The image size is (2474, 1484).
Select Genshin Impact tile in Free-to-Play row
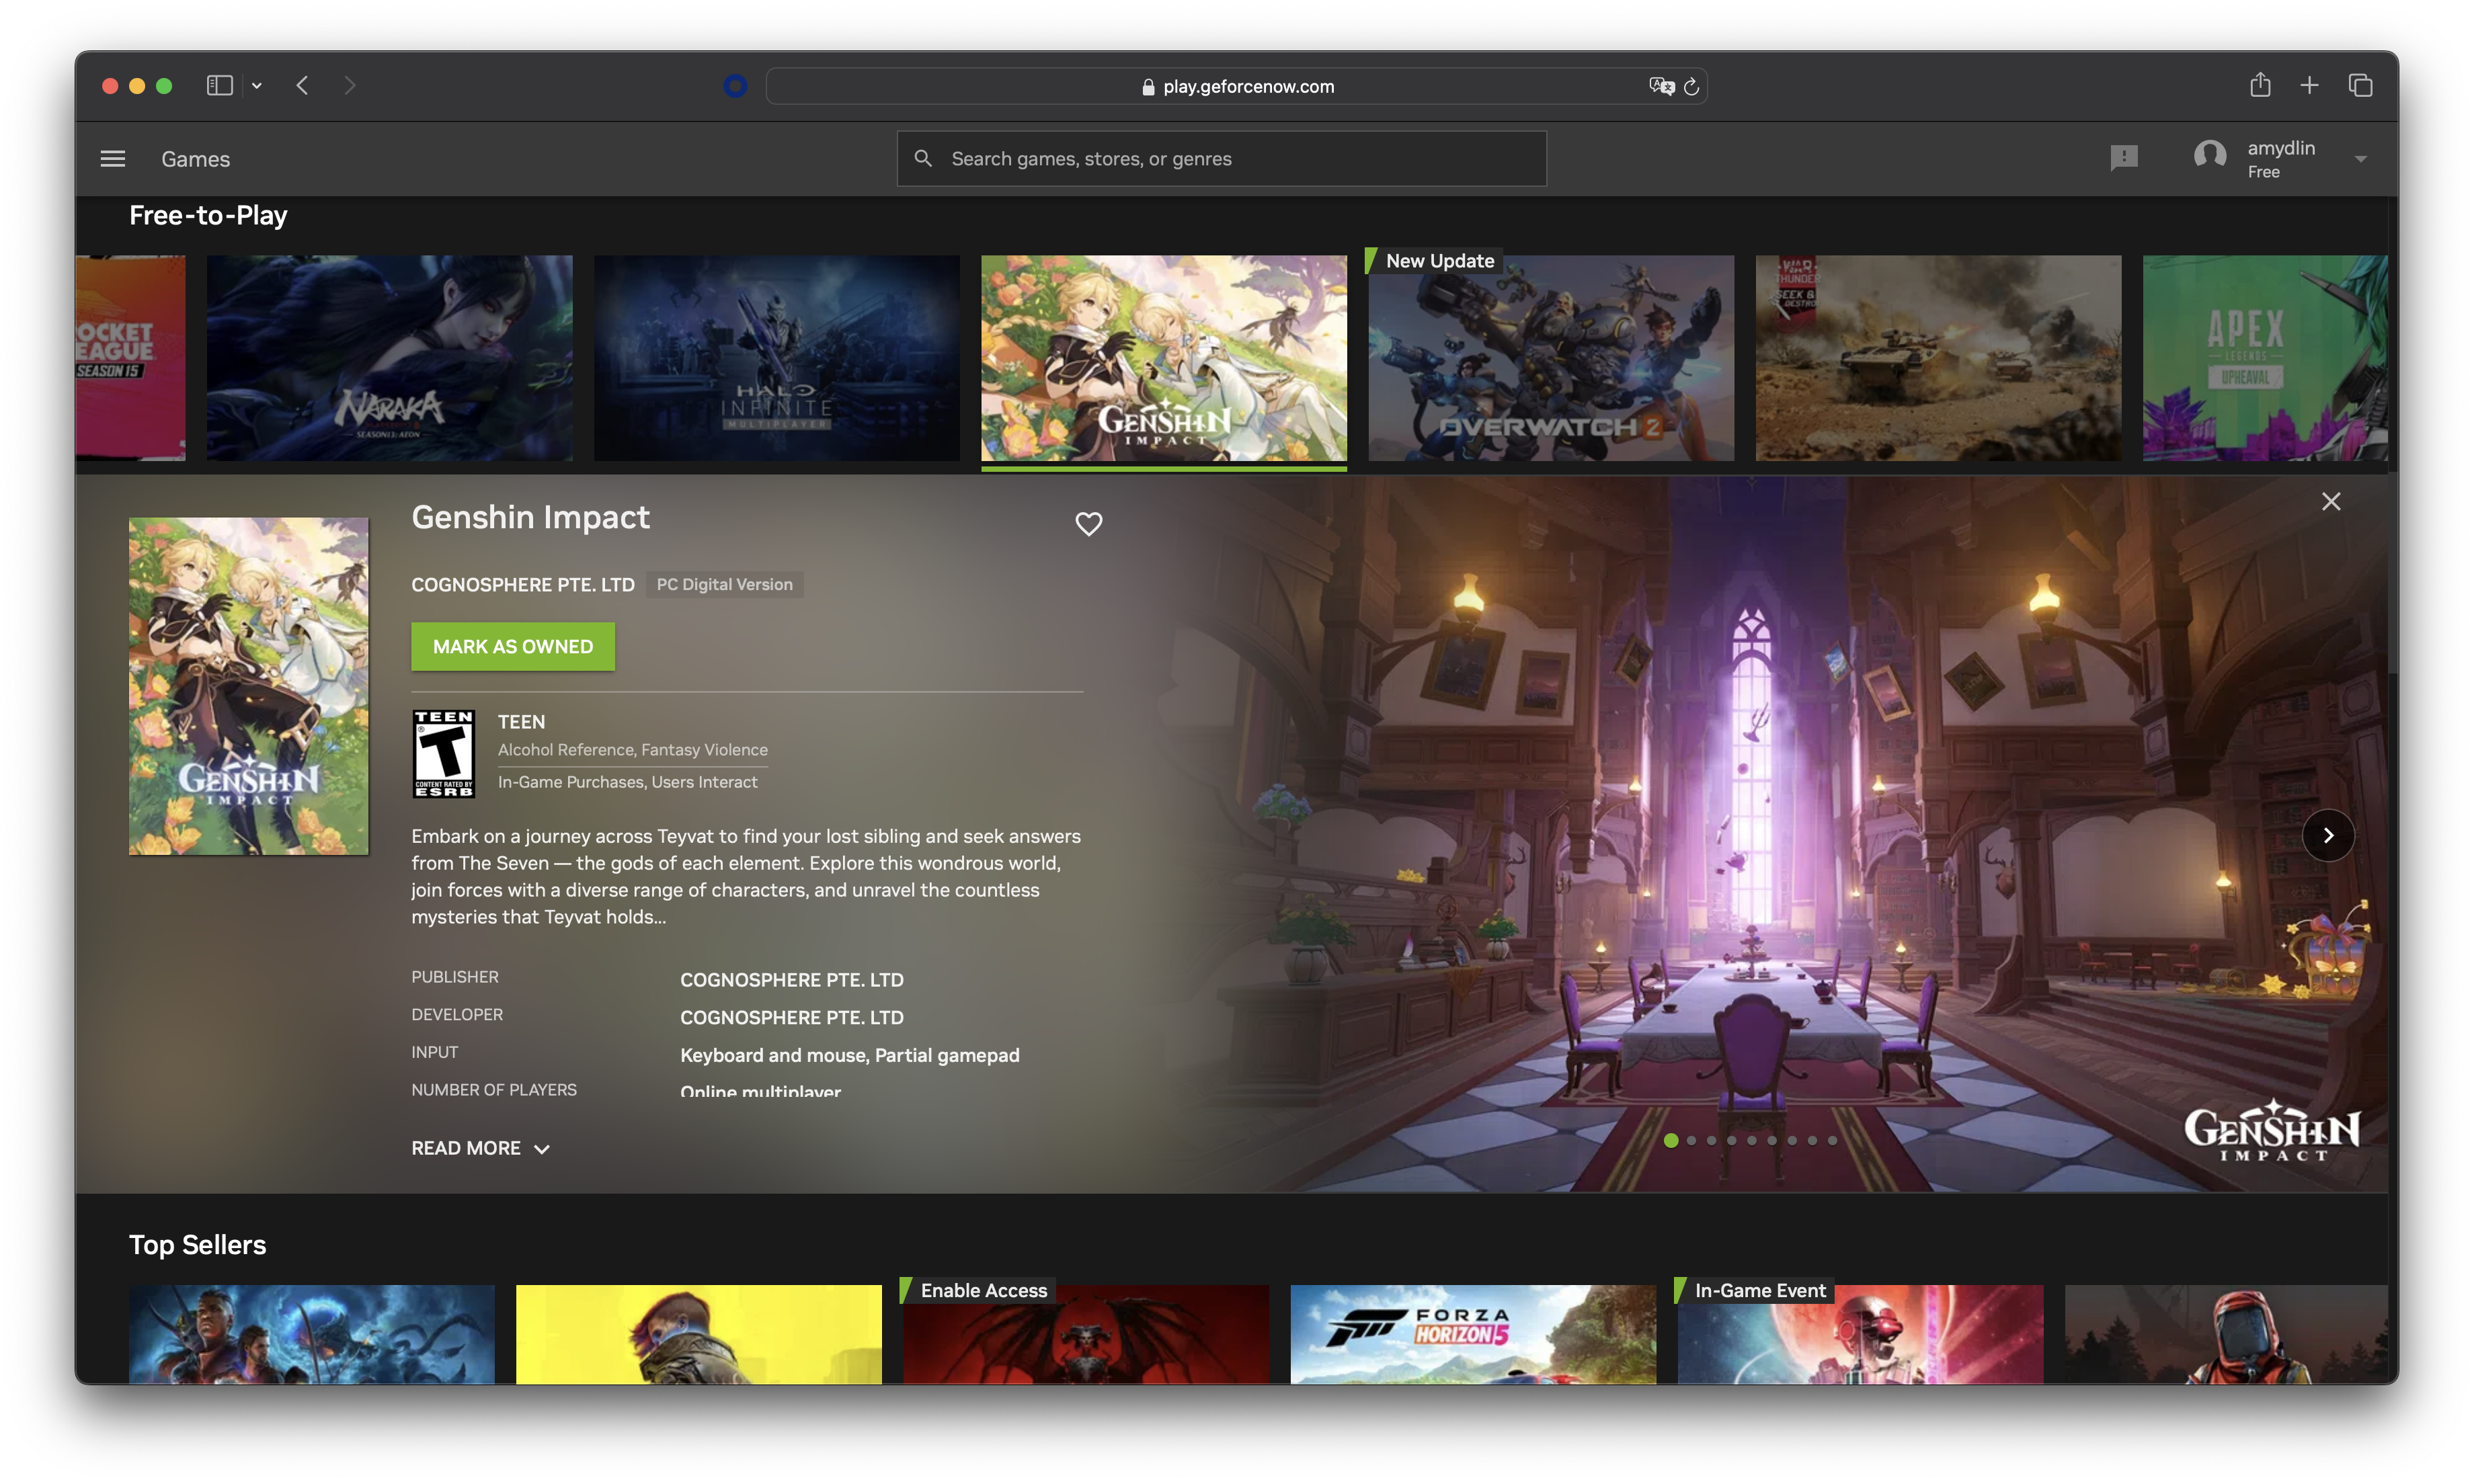tap(1163, 358)
